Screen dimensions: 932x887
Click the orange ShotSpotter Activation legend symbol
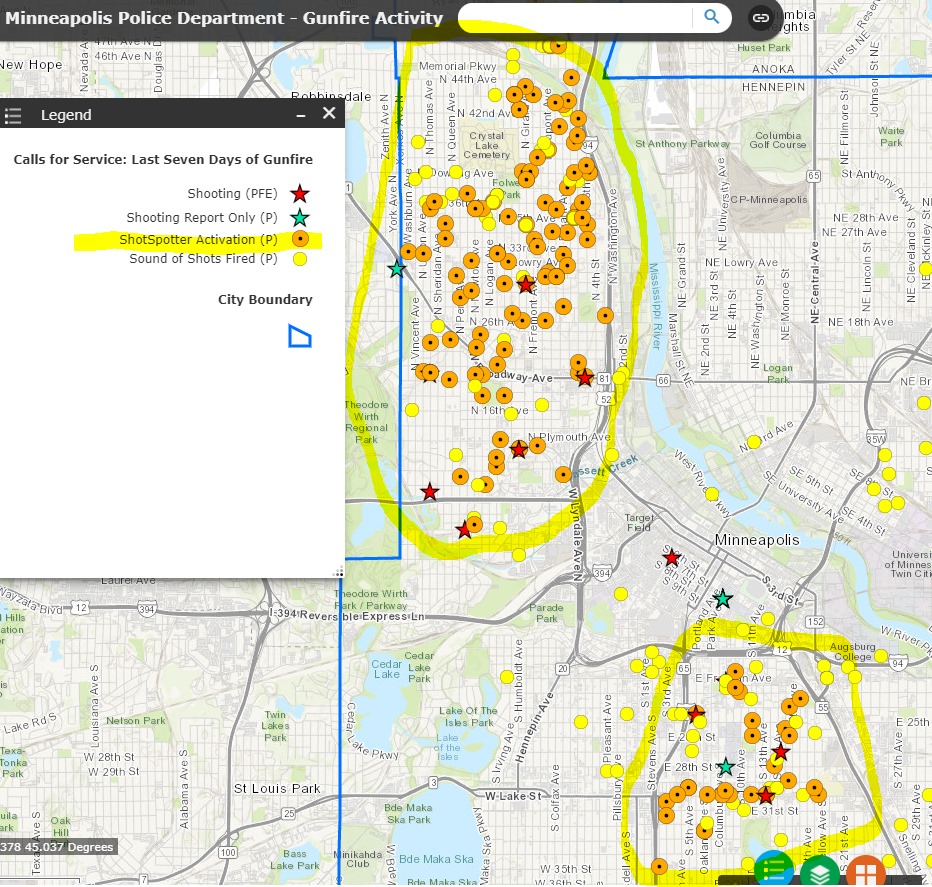click(300, 239)
